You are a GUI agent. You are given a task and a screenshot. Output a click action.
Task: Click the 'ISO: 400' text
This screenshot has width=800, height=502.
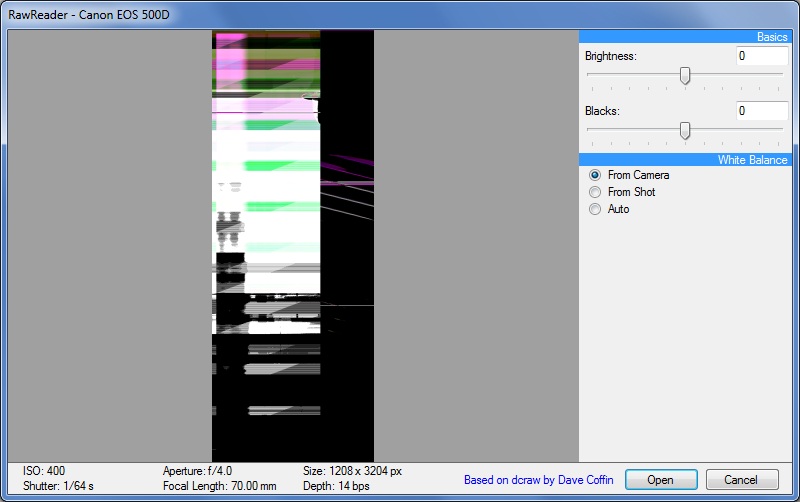click(44, 471)
